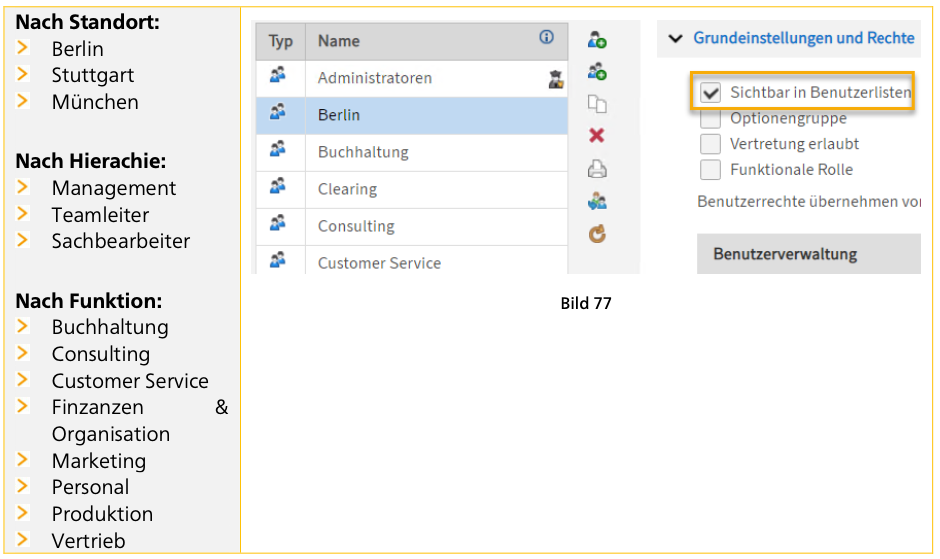Viewport: 940px width, 559px height.
Task: Click the red X delete icon
Action: (x=596, y=136)
